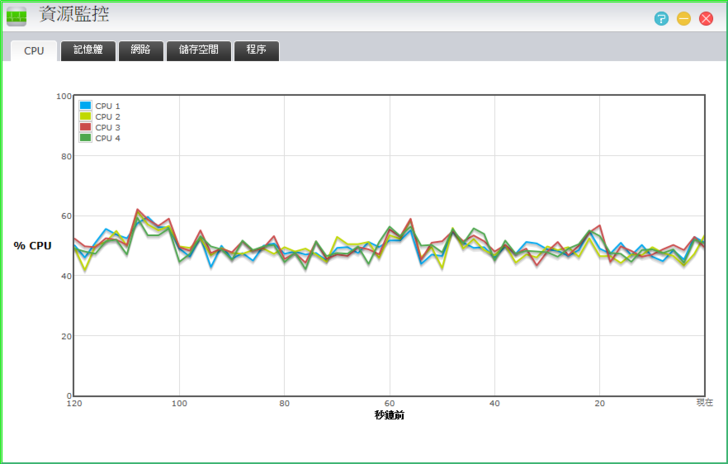Image resolution: width=728 pixels, height=464 pixels.
Task: Select the CPU 1 legend text label
Action: point(108,105)
